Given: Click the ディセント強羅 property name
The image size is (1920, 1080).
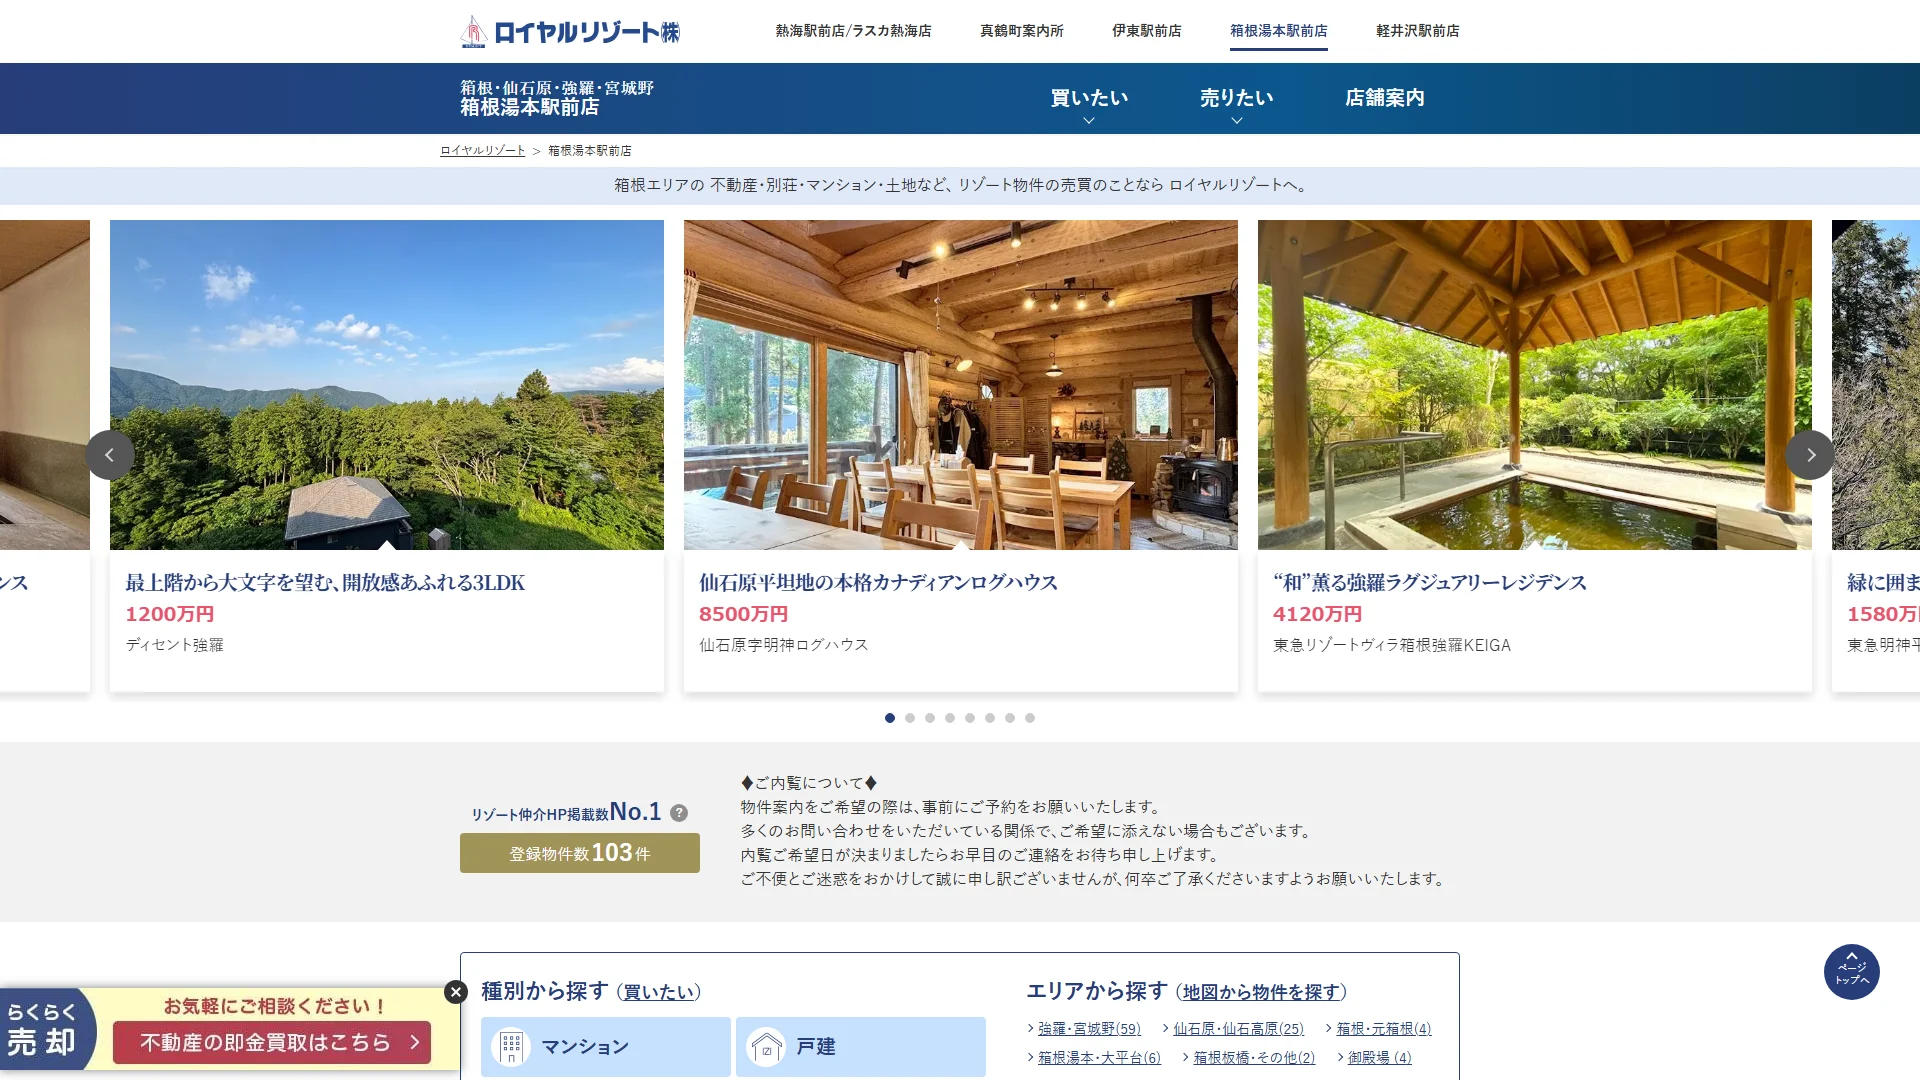Looking at the screenshot, I should 175,645.
